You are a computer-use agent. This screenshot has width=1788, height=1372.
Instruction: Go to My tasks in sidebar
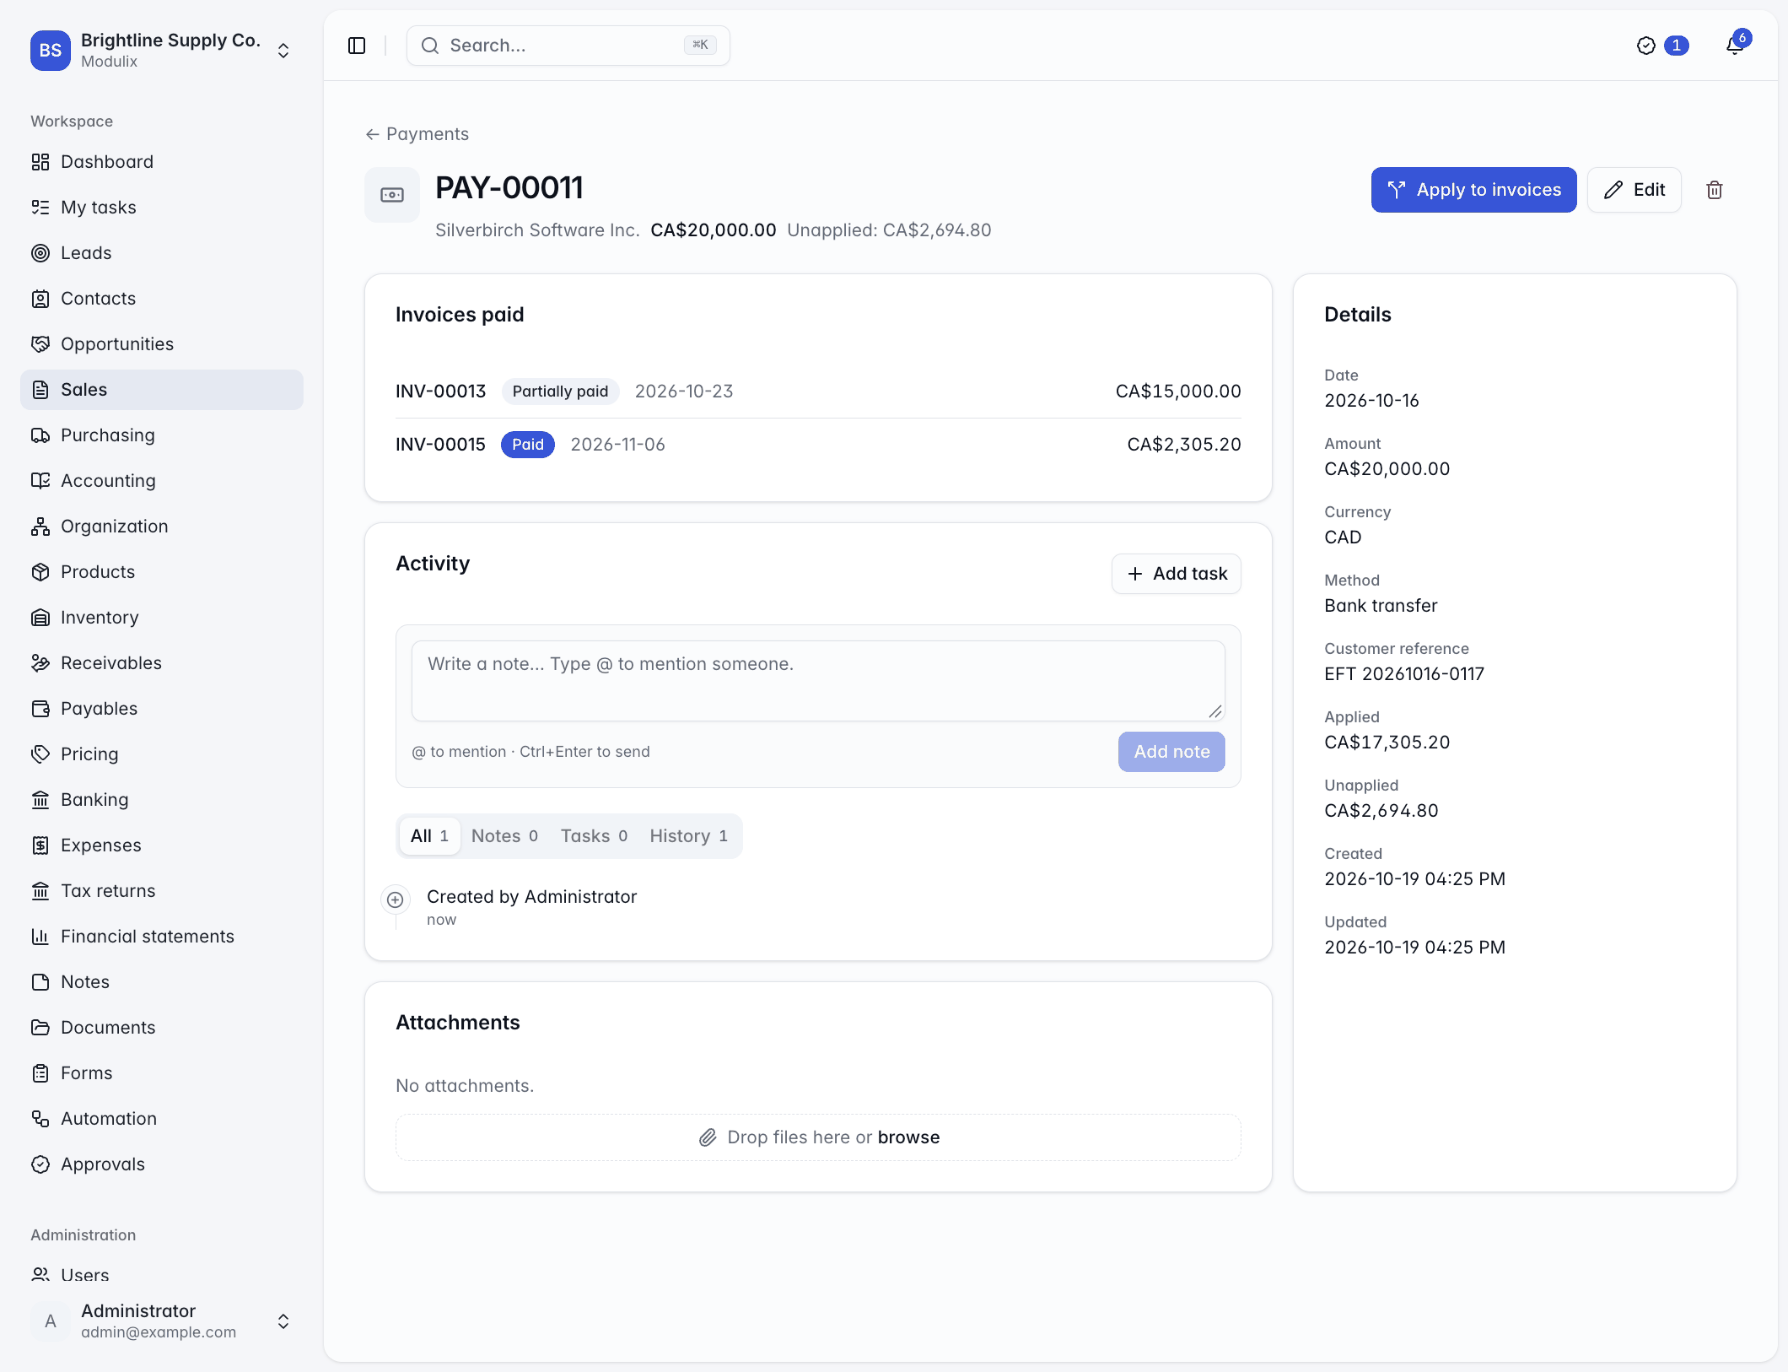coord(161,207)
